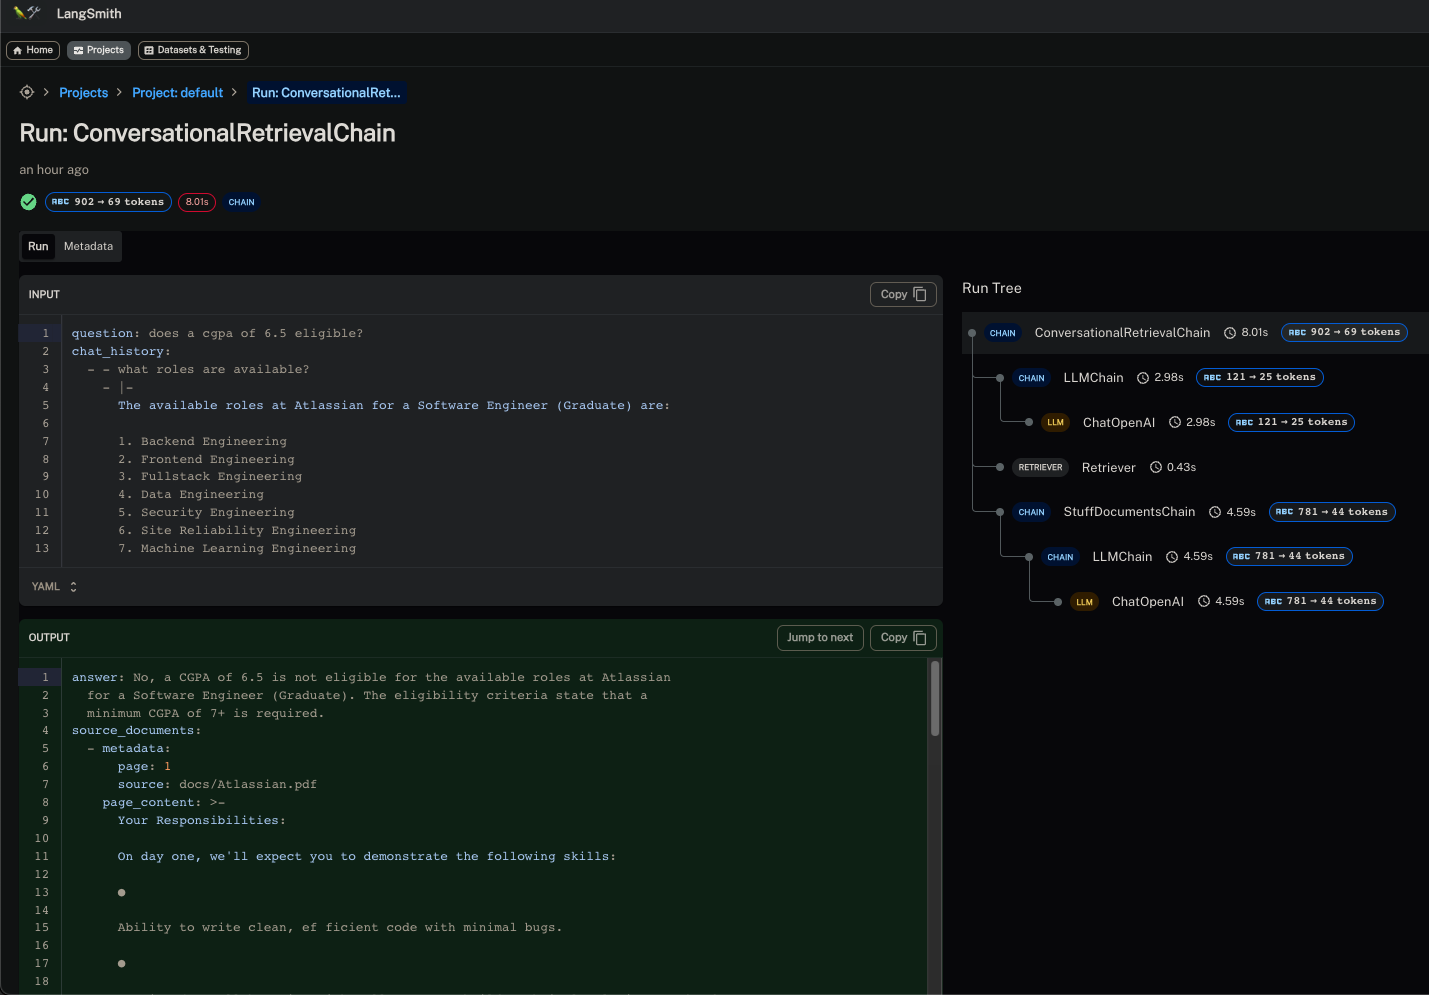Open Project: default breadcrumb link
This screenshot has height=995, width=1429.
tap(178, 93)
